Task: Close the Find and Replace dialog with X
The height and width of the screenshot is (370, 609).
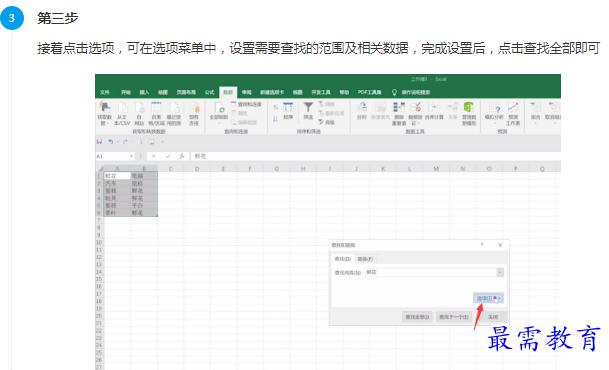Action: (500, 245)
